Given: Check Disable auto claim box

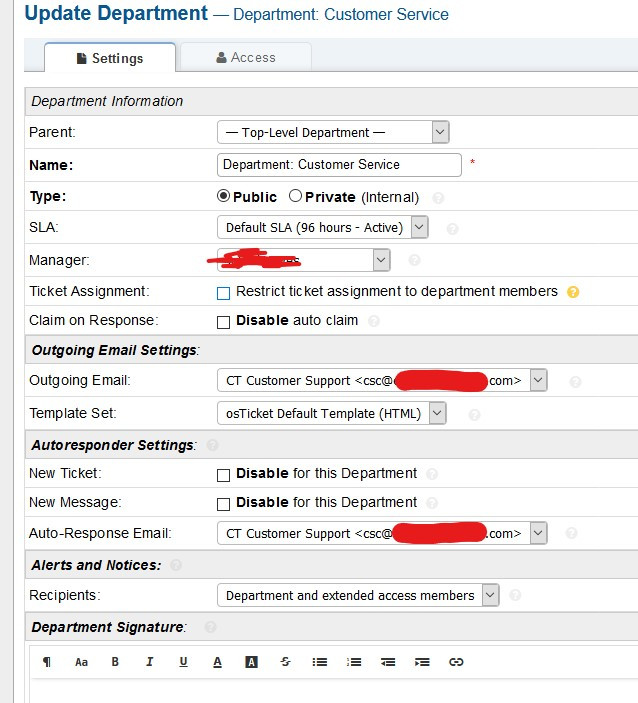Looking at the screenshot, I should 224,322.
